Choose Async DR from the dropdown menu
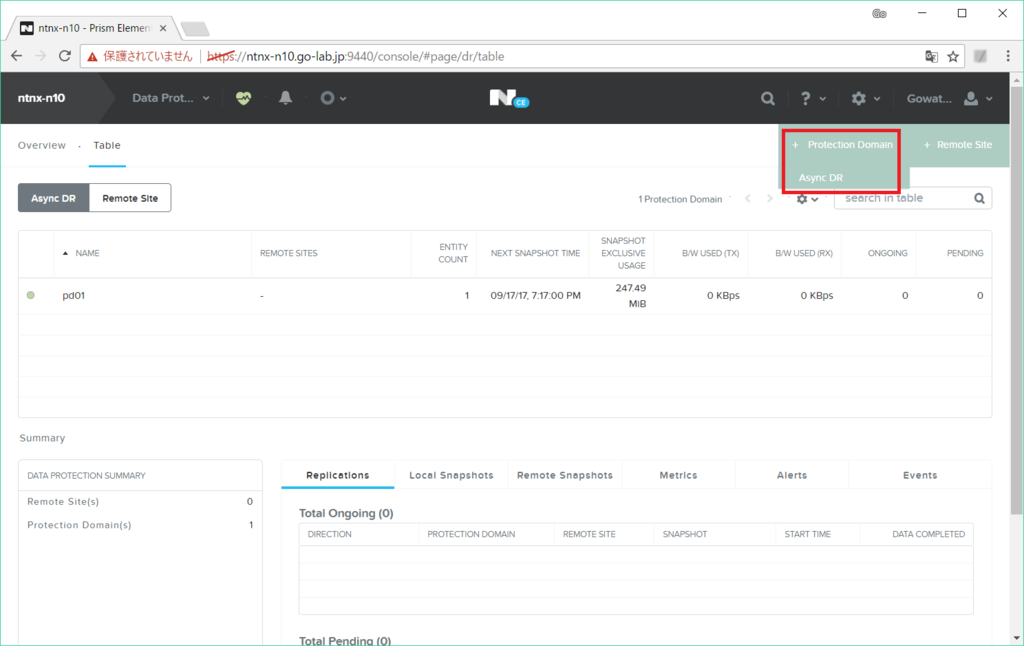This screenshot has height=646, width=1024. click(x=821, y=178)
